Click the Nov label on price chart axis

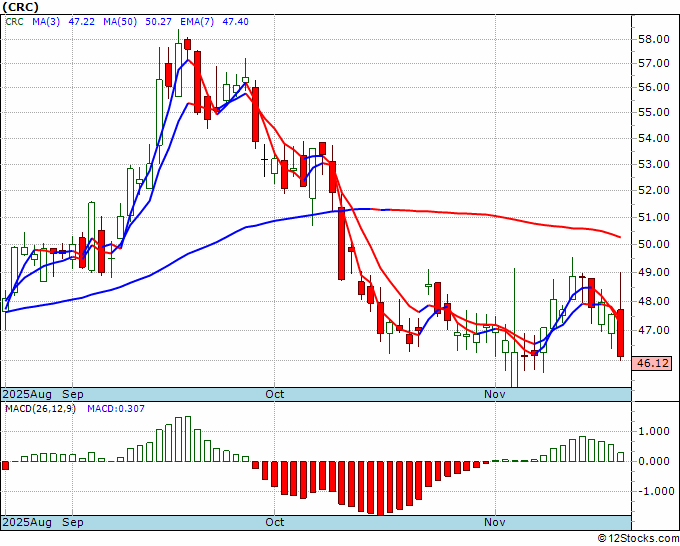click(495, 395)
